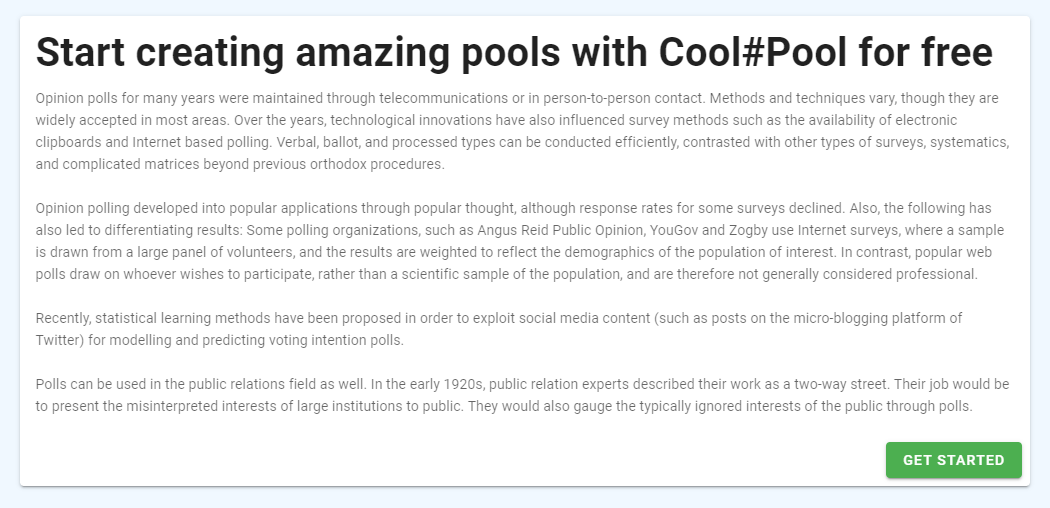This screenshot has height=508, width=1050.
Task: Click the phrase "two-way street"
Action: pos(809,384)
